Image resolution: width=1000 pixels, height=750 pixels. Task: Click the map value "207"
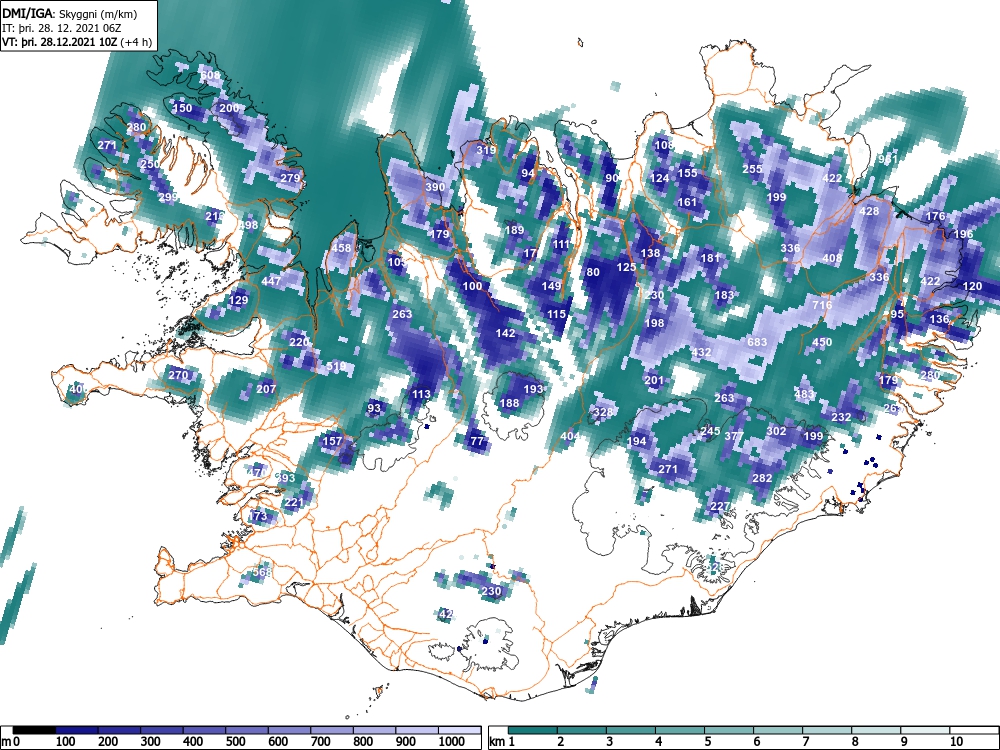[x=267, y=388]
